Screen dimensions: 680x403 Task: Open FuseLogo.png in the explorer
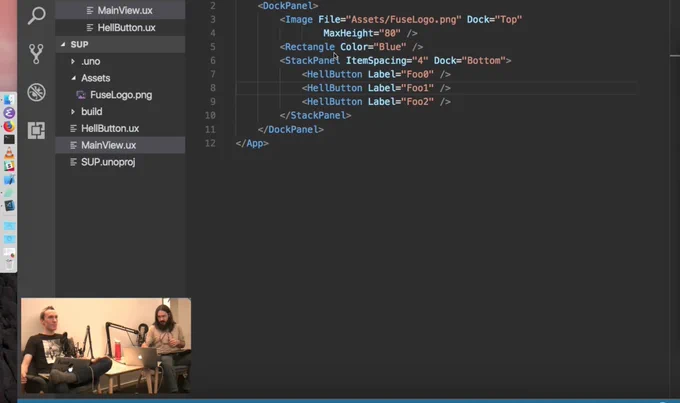pos(120,95)
